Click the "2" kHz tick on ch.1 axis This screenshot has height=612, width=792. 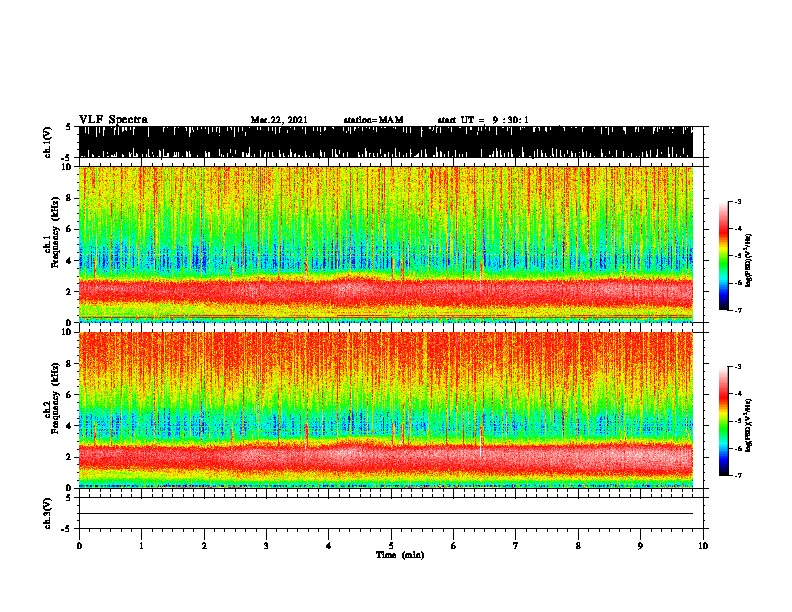coord(70,291)
